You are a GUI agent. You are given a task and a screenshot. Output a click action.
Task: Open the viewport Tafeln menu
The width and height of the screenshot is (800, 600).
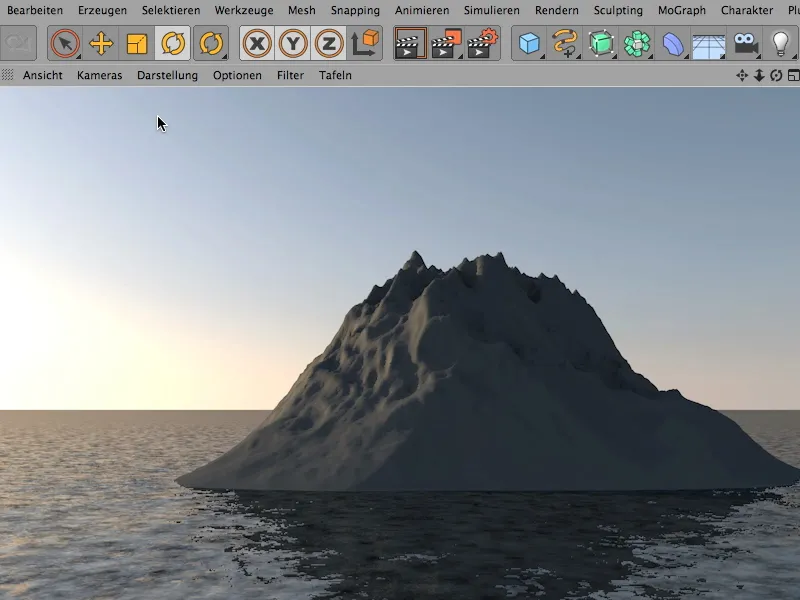tap(335, 76)
